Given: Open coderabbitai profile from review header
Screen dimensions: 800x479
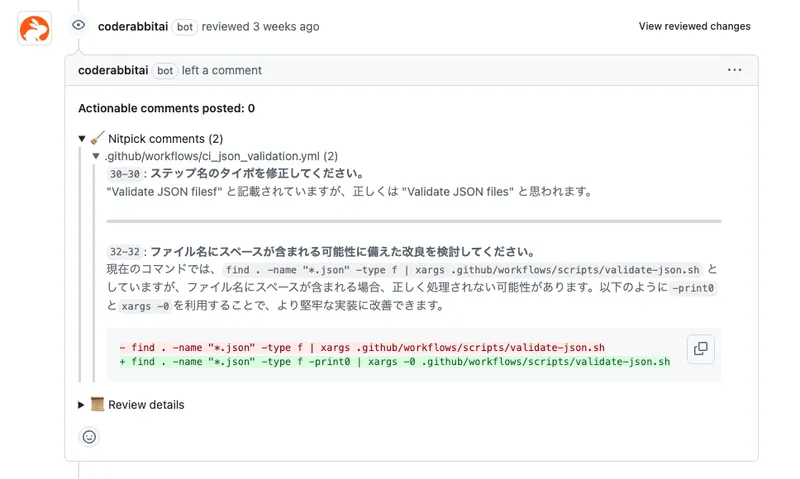Looking at the screenshot, I should (133, 26).
